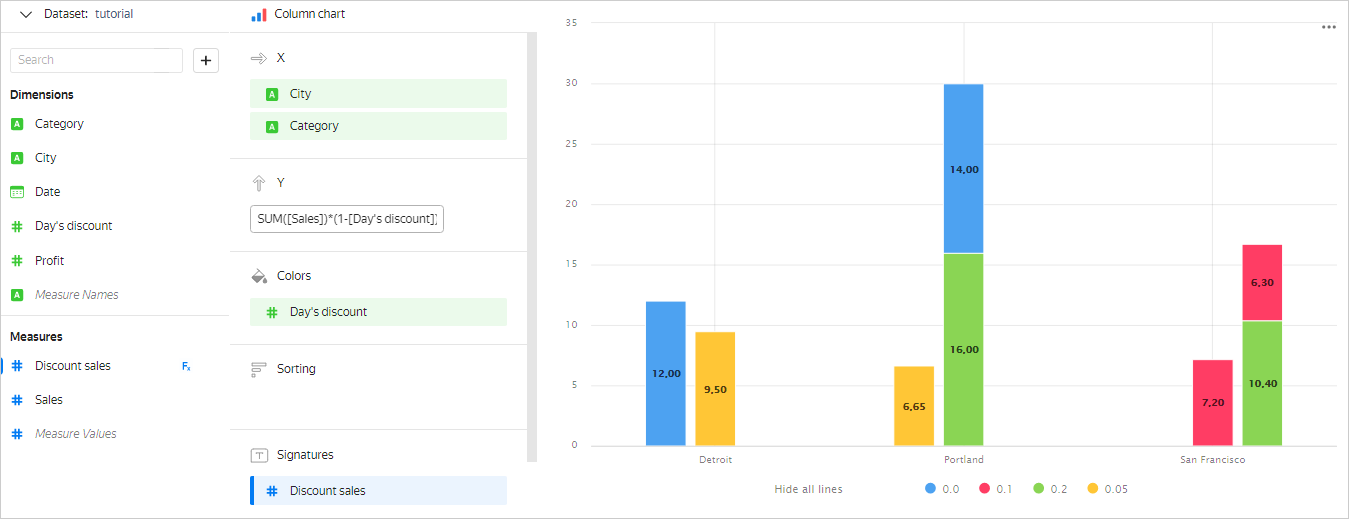Click the Fx formula icon on Discount sales
The image size is (1349, 519).
(186, 366)
